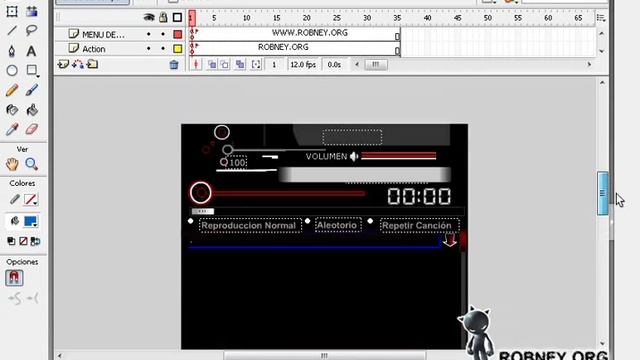This screenshot has width=640, height=360.
Task: Select the Hand tool
Action: (12, 164)
